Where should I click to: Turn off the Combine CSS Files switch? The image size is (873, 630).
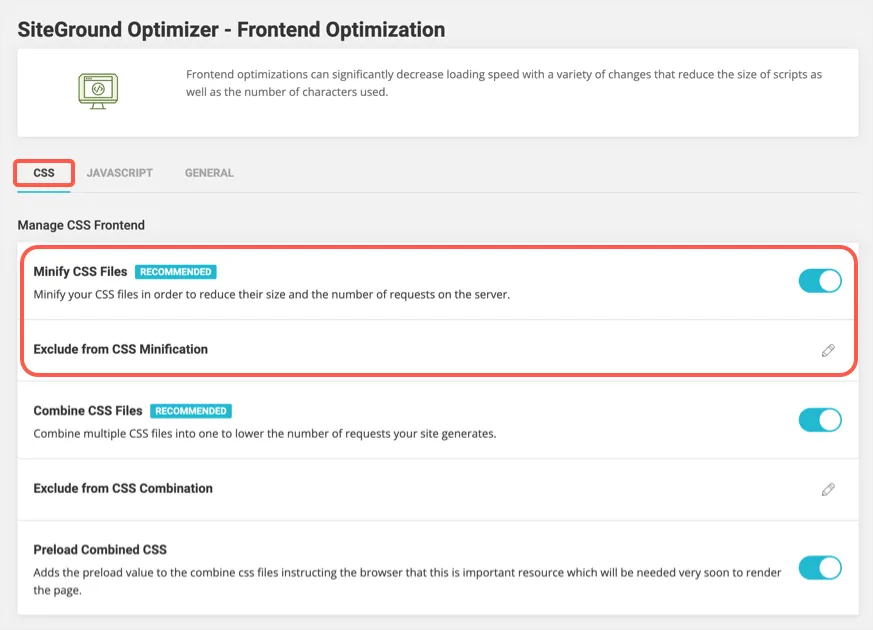pos(820,420)
